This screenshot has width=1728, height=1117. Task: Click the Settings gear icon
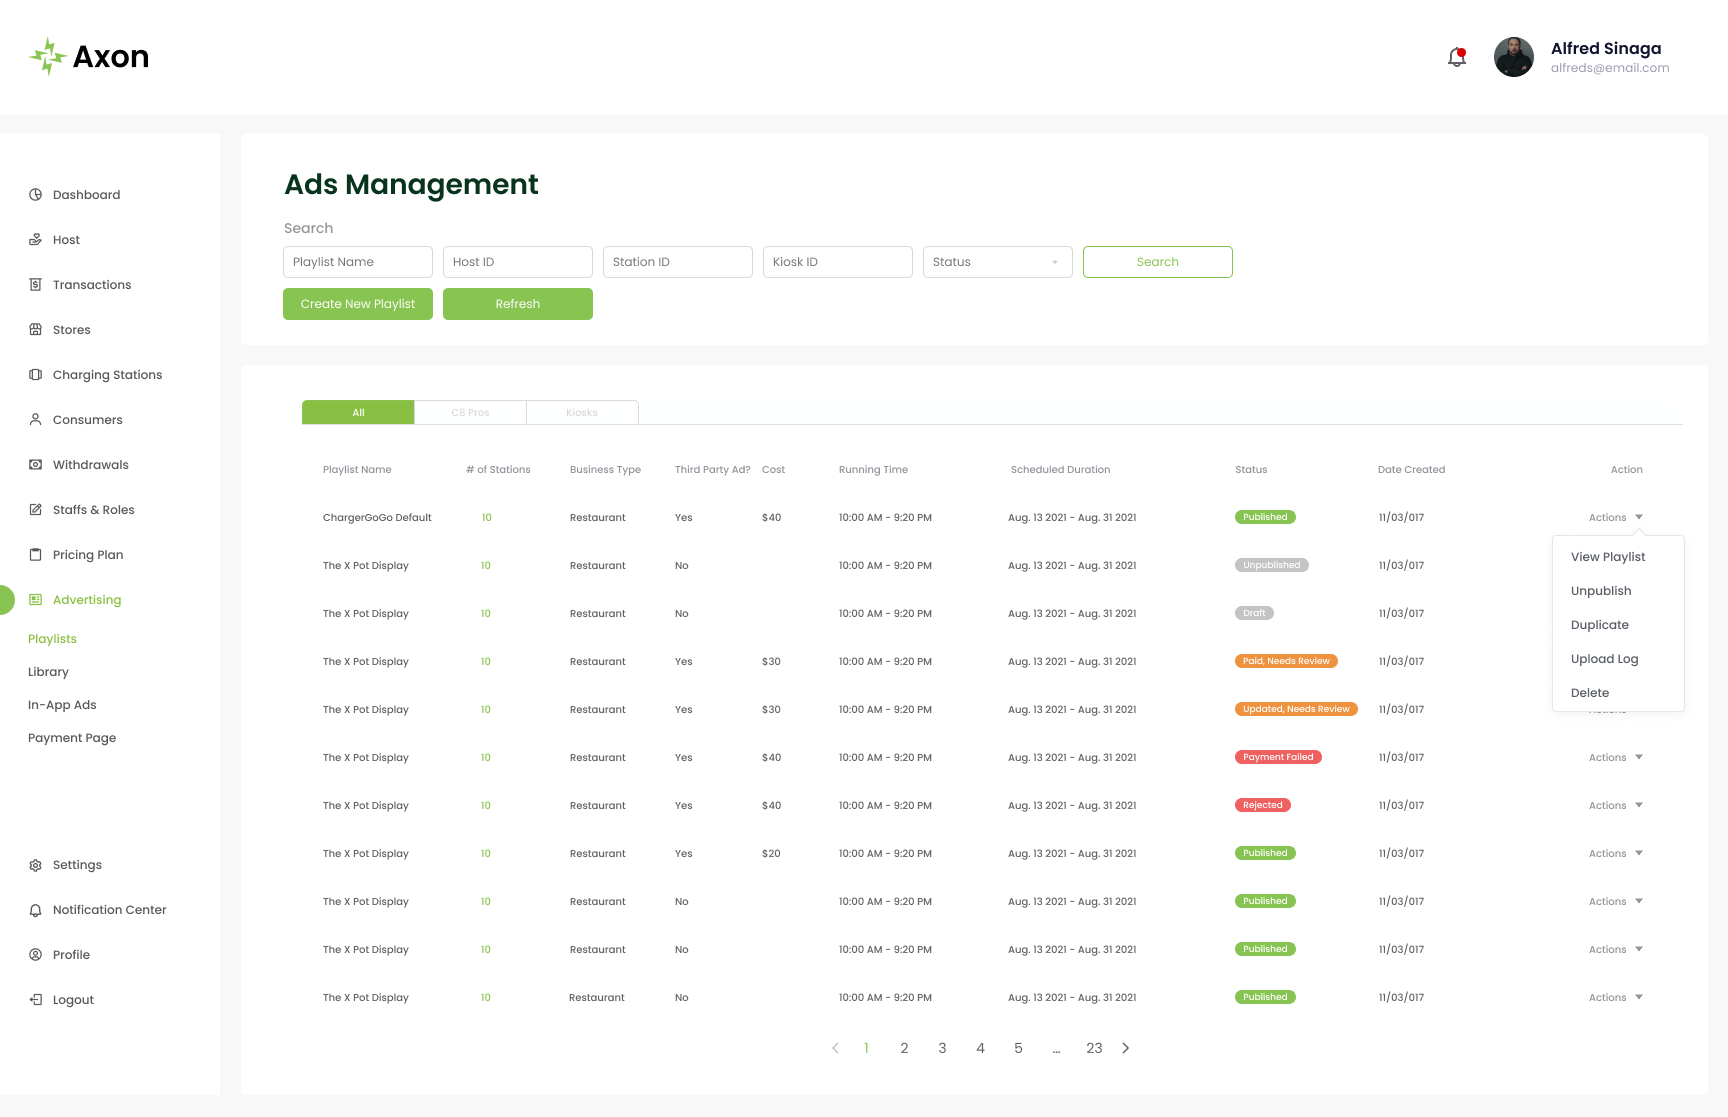pyautogui.click(x=35, y=865)
